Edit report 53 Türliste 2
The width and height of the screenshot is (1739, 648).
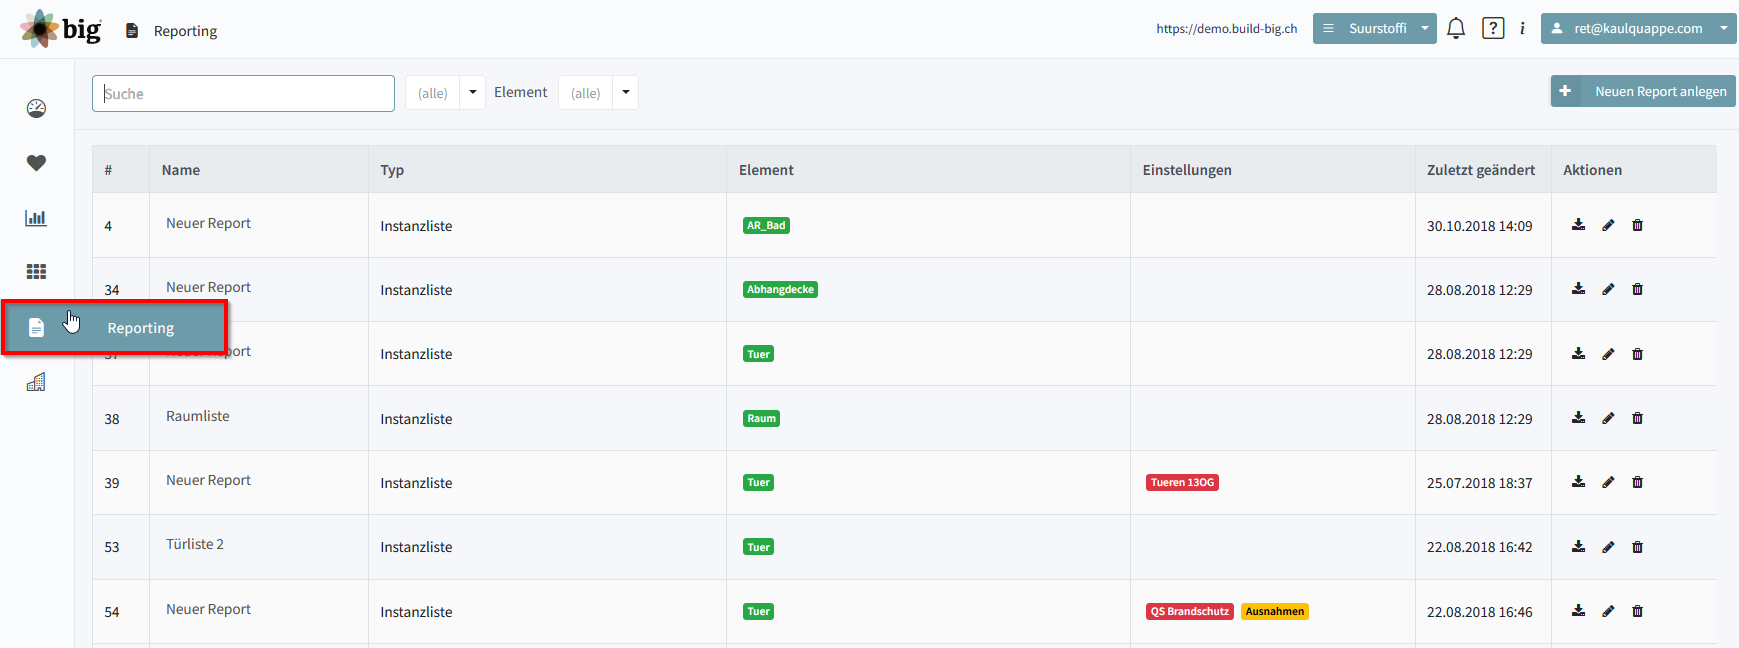1608,547
